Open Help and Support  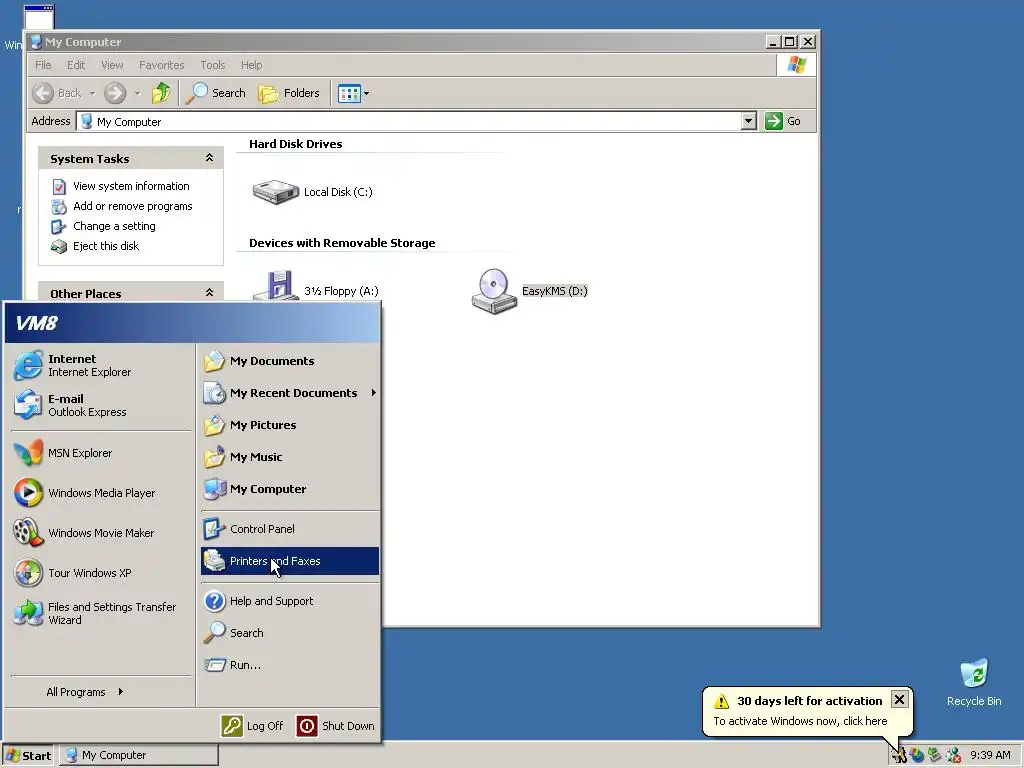289,601
